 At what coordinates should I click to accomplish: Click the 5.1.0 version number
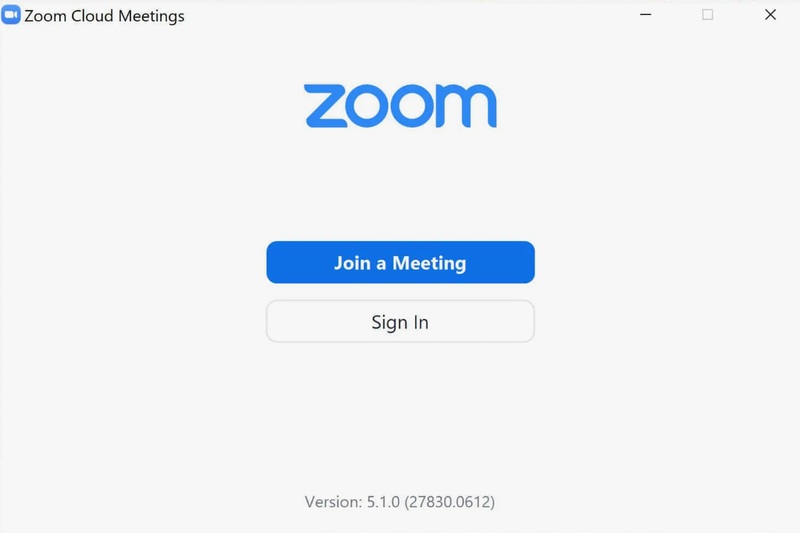(x=383, y=502)
